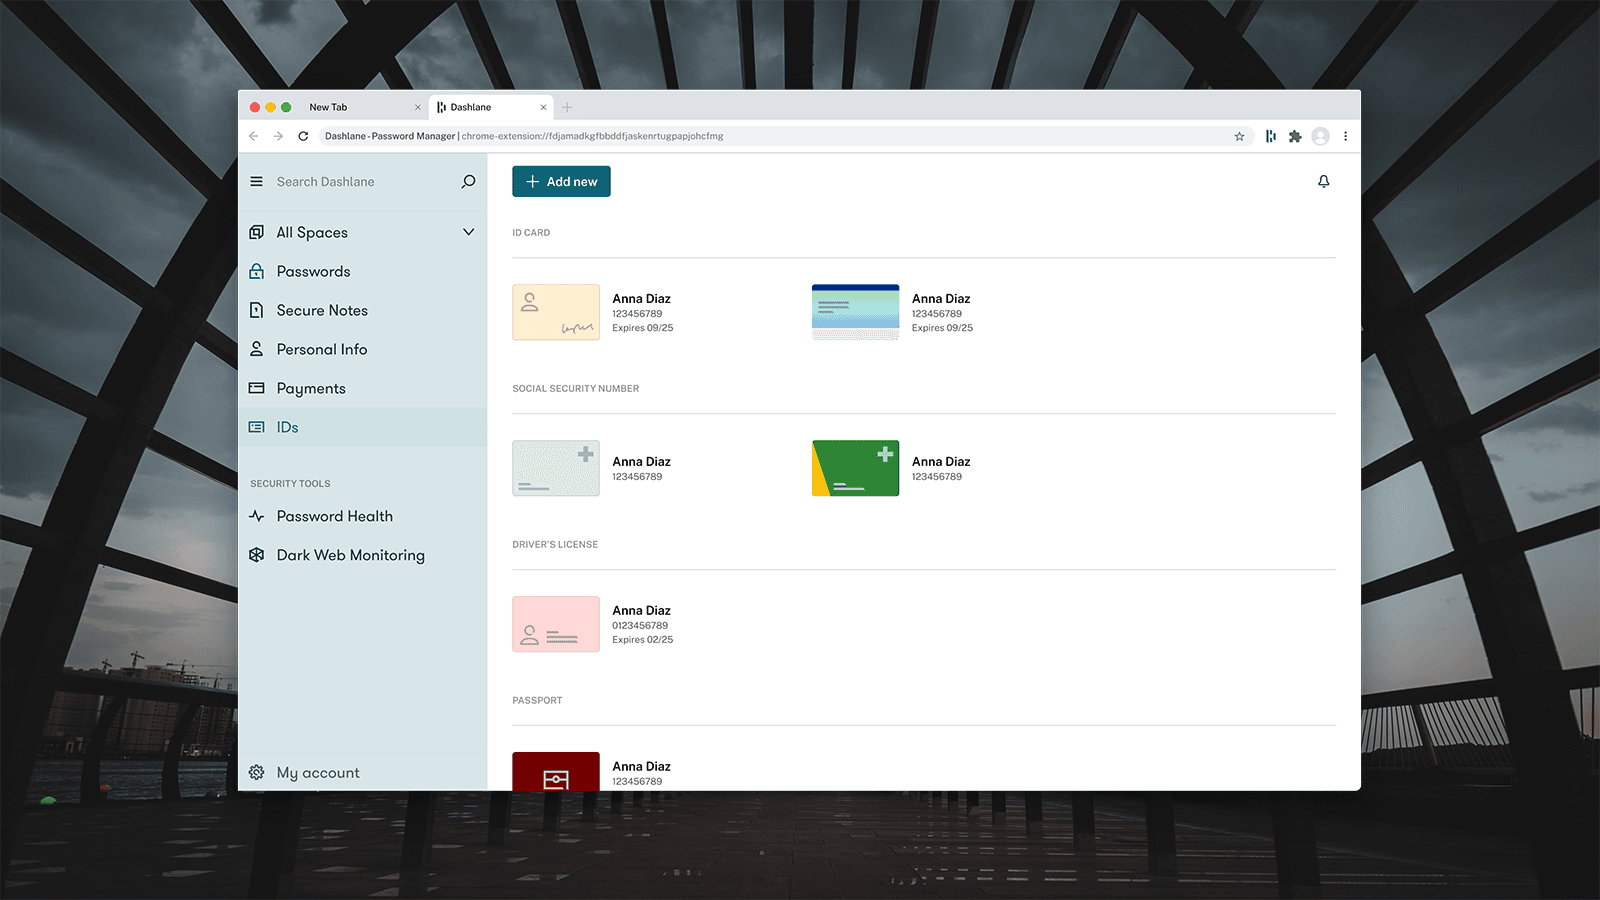Click Anna Diaz name on passport entry

(x=641, y=767)
